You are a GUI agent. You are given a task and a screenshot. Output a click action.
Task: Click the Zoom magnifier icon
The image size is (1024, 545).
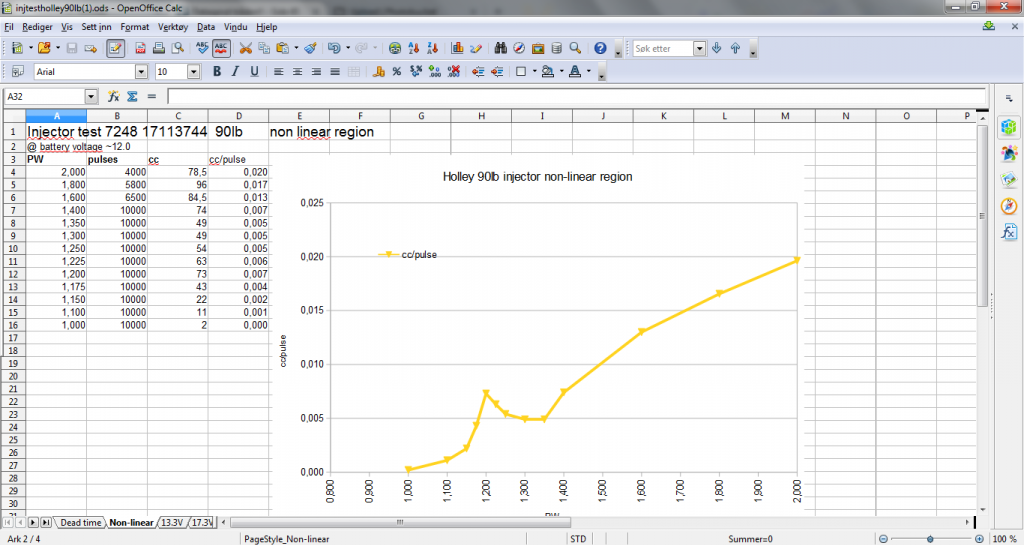(575, 48)
